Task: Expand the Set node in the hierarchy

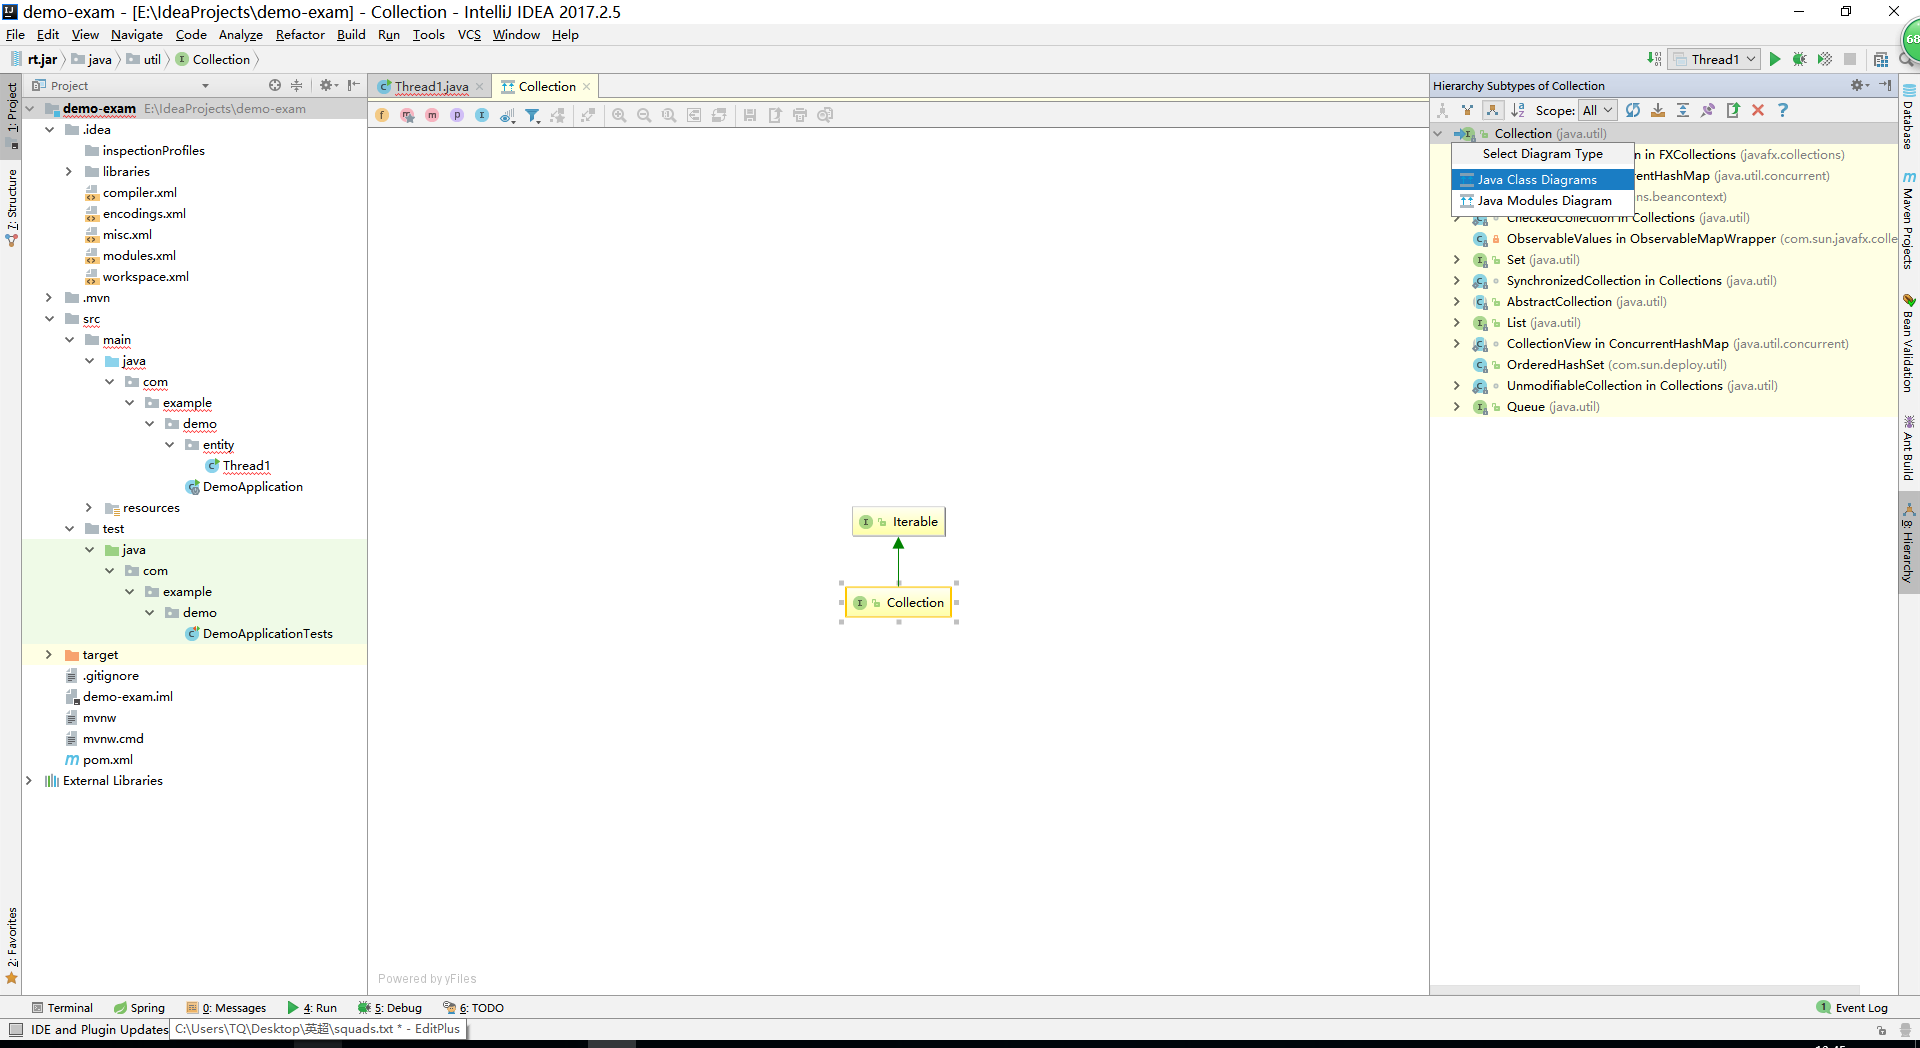Action: point(1457,260)
